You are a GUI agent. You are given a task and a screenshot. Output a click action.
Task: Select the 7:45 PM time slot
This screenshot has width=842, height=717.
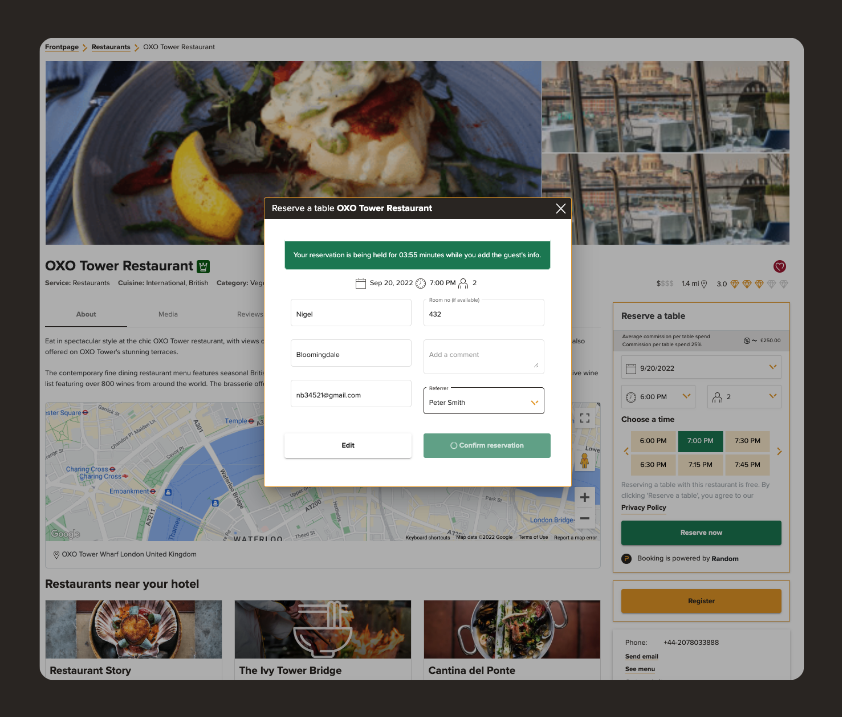[747, 465]
